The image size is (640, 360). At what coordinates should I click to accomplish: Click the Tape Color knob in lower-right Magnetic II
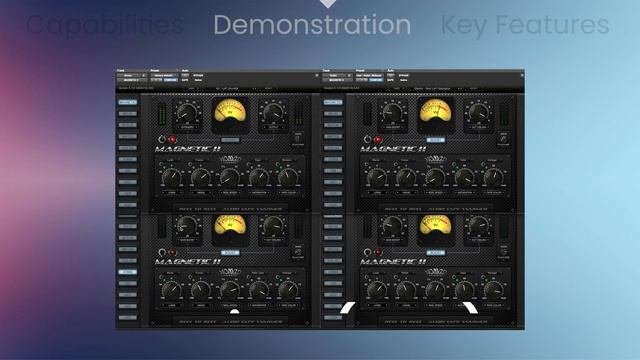tap(493, 290)
